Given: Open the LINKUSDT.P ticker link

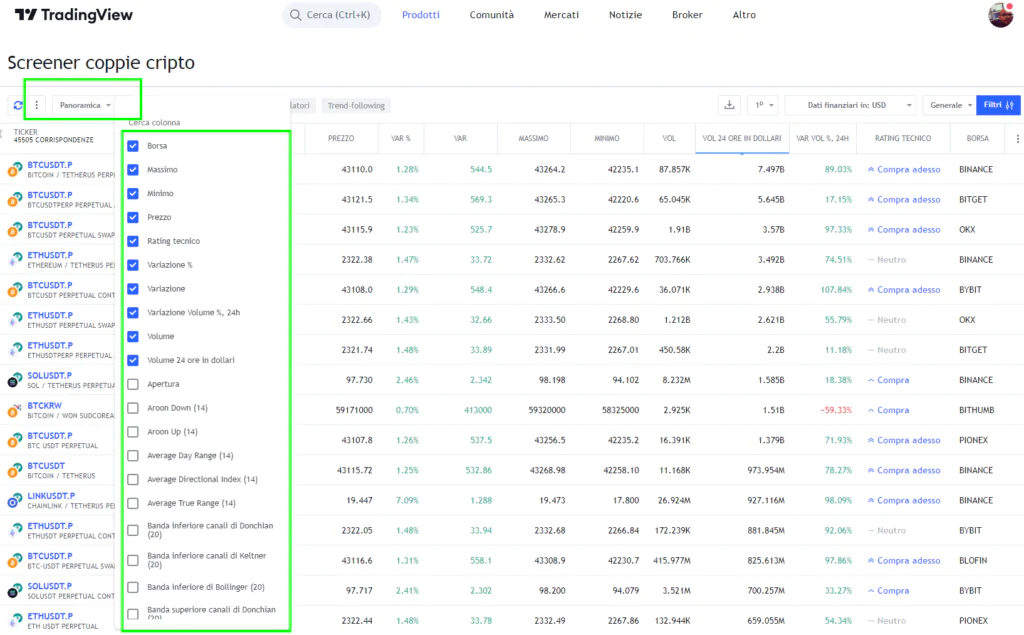Looking at the screenshot, I should (51, 496).
